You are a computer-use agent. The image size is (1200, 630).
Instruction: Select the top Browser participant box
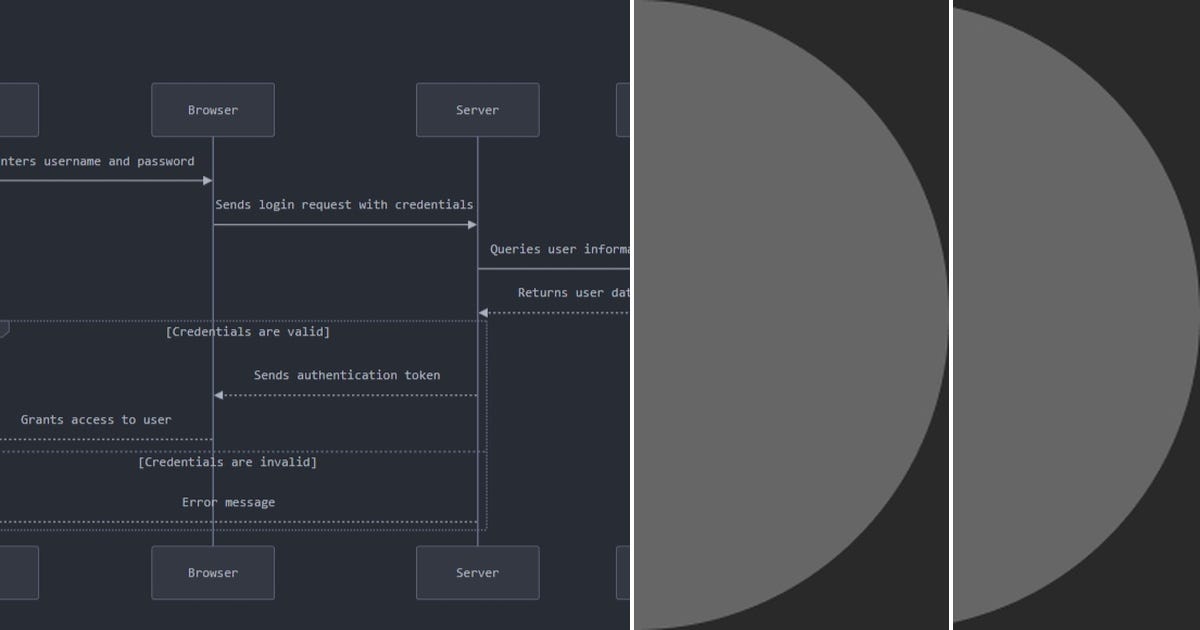(212, 110)
